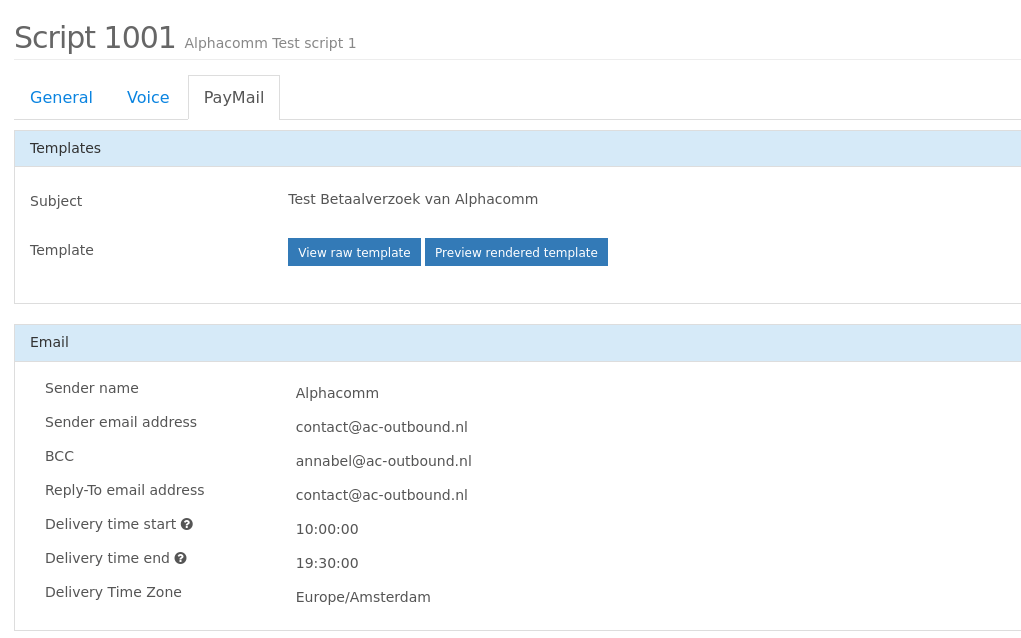
Task: Click the delivery start time 10:00:00
Action: 327,529
